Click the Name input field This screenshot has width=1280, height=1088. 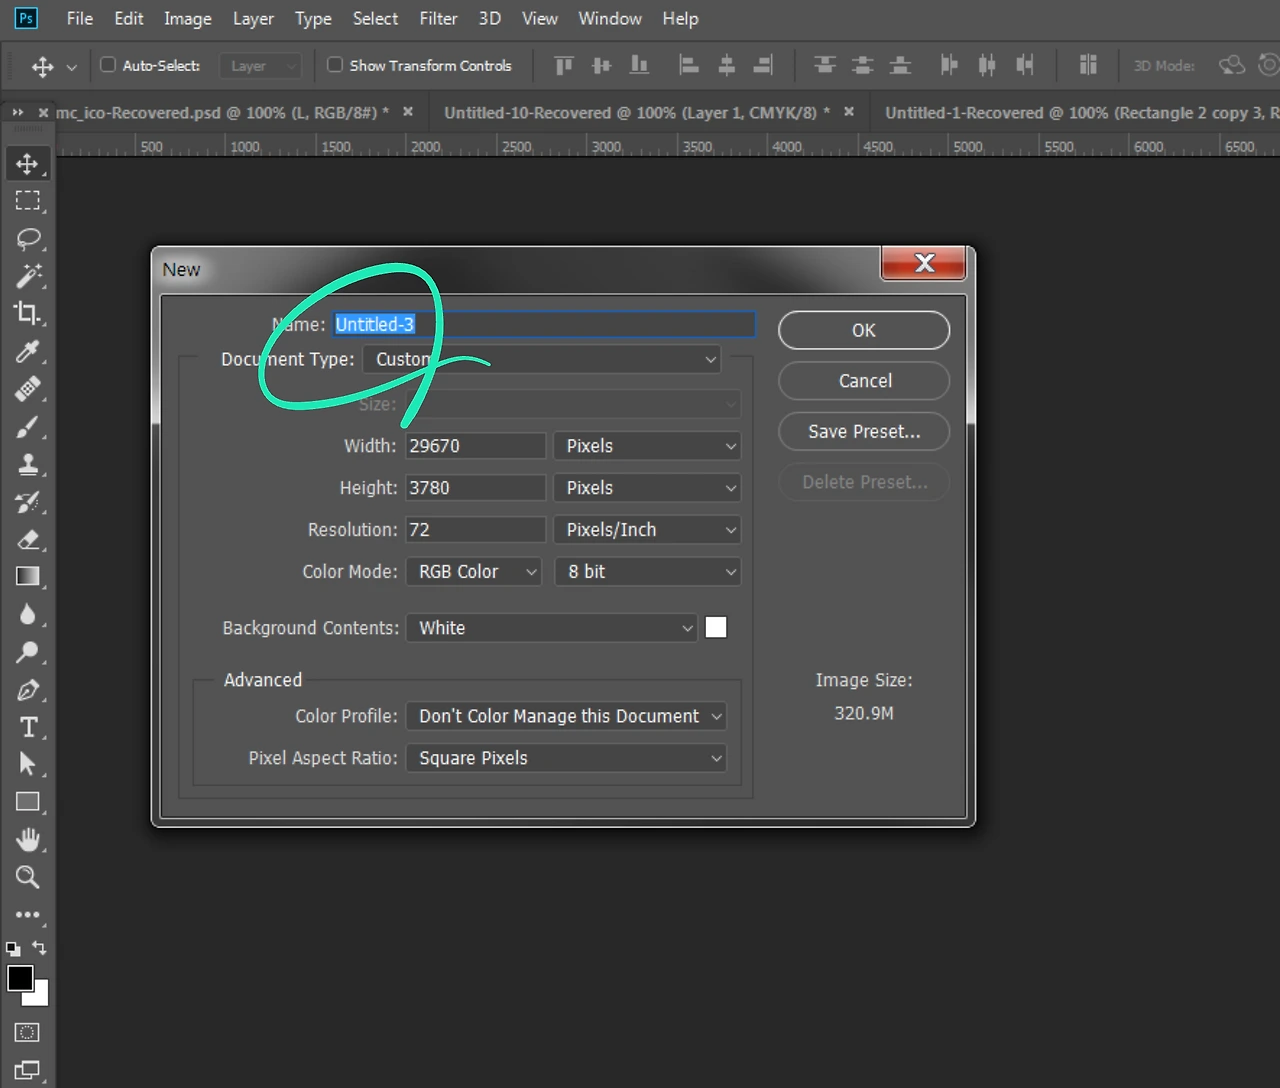click(x=544, y=324)
